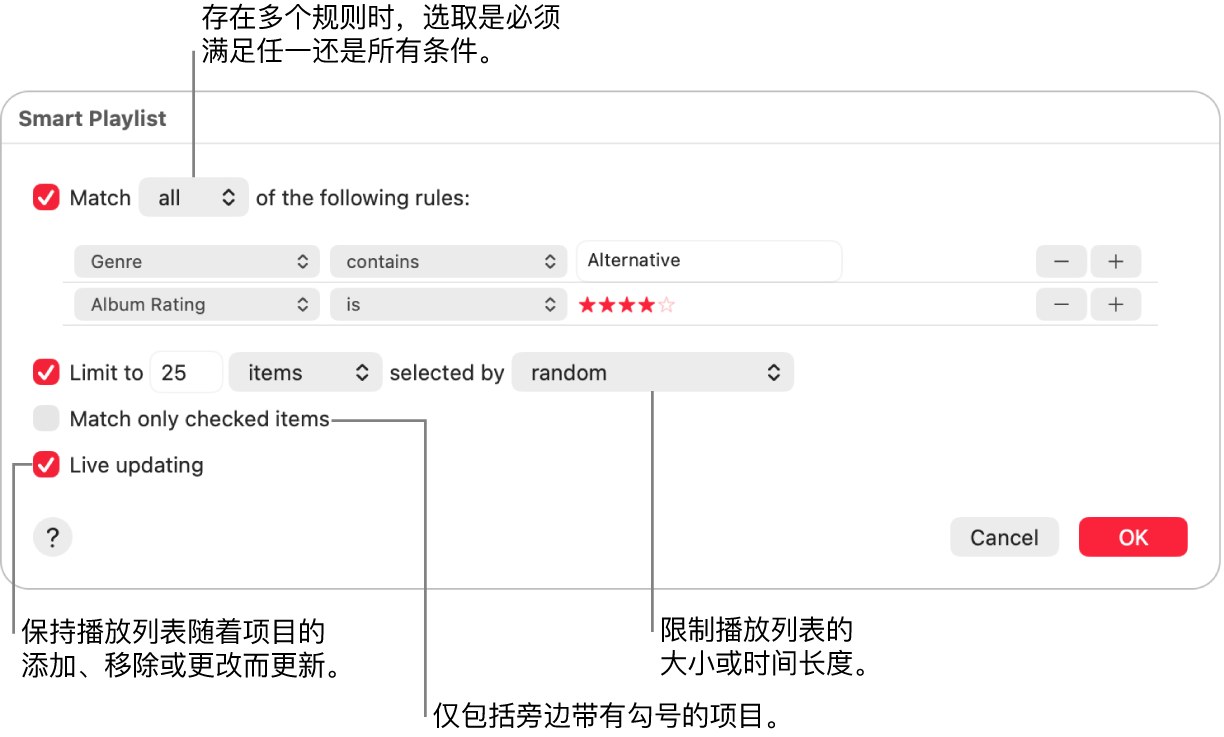Open the Genre field dropdown

(197, 262)
